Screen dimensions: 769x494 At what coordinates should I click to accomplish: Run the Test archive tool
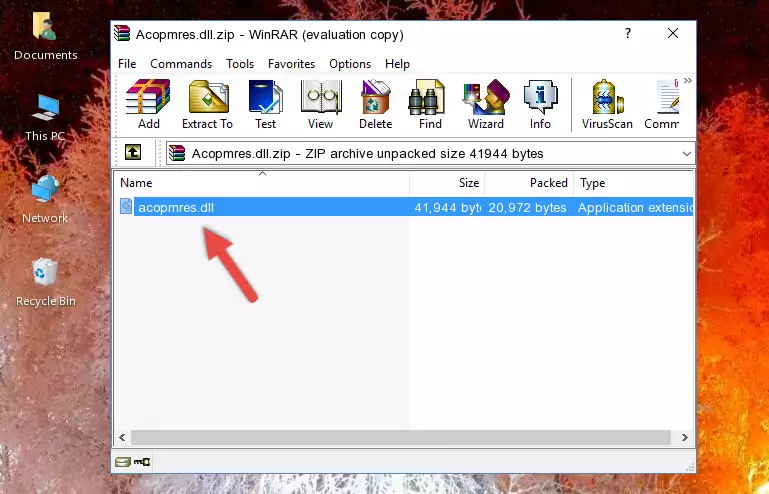tap(265, 104)
